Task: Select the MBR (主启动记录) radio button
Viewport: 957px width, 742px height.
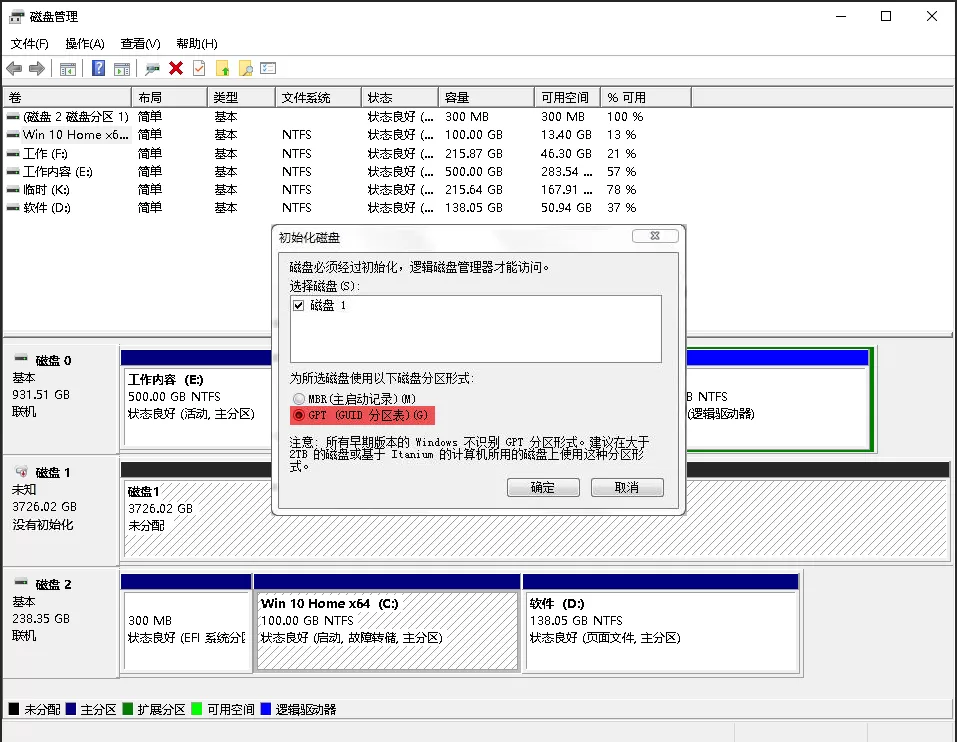Action: [x=299, y=398]
